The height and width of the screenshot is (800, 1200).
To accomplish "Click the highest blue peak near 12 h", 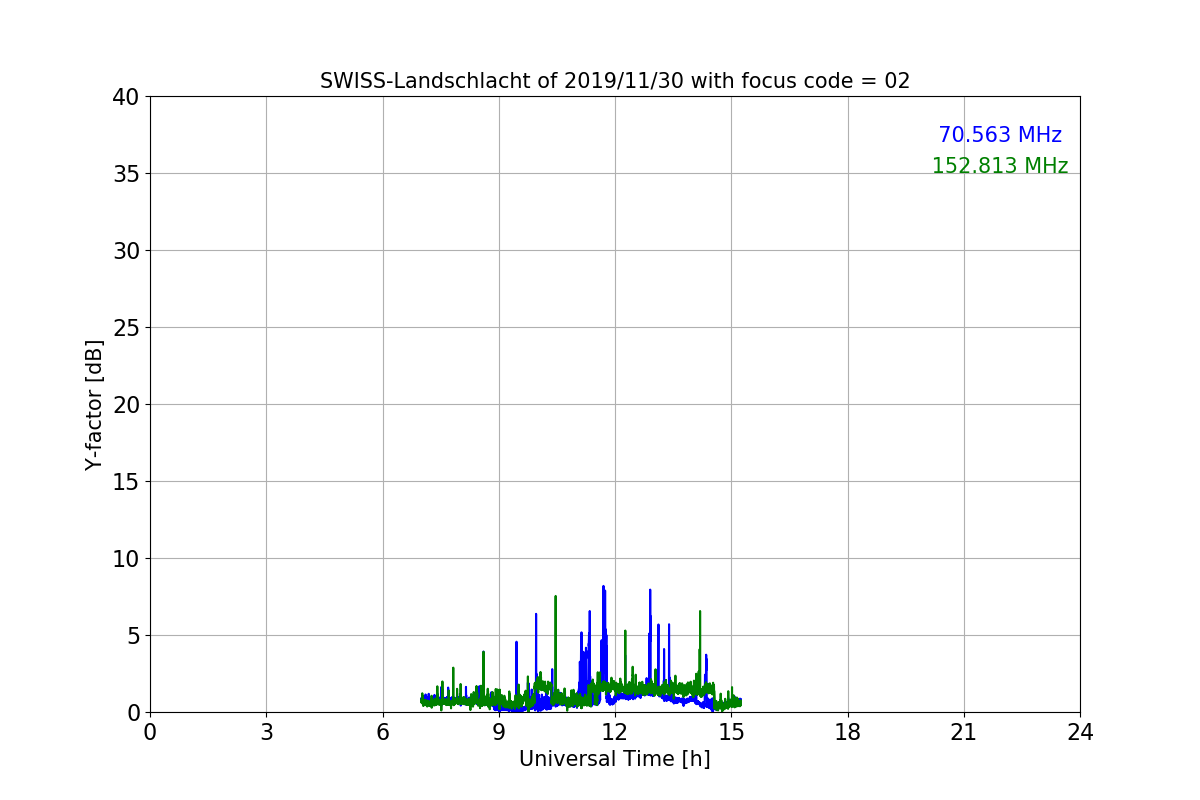I will click(603, 588).
